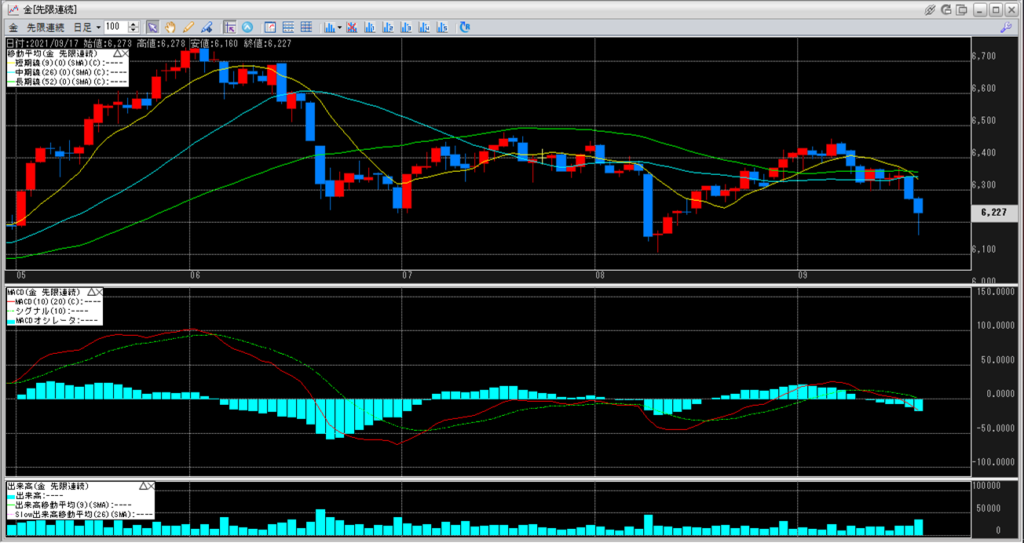Load chart template 5 icon

pos(442,27)
